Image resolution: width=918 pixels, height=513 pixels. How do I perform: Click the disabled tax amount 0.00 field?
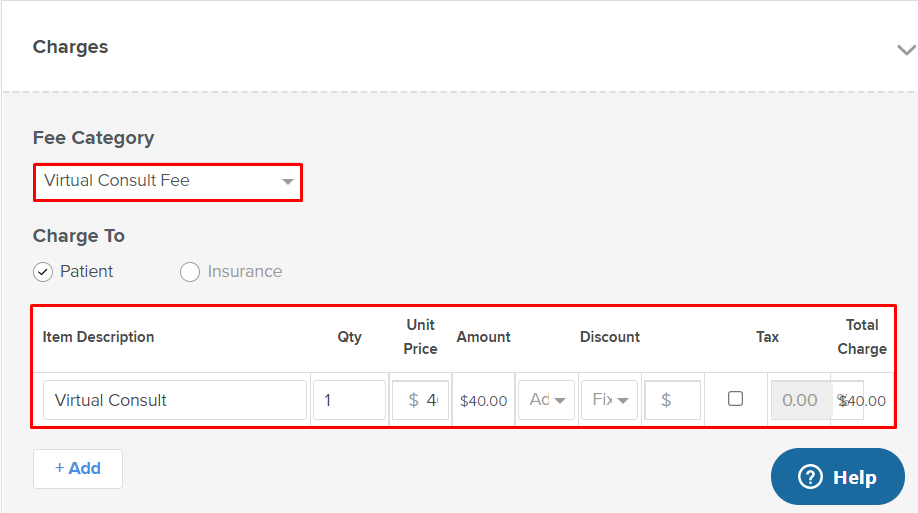point(801,400)
